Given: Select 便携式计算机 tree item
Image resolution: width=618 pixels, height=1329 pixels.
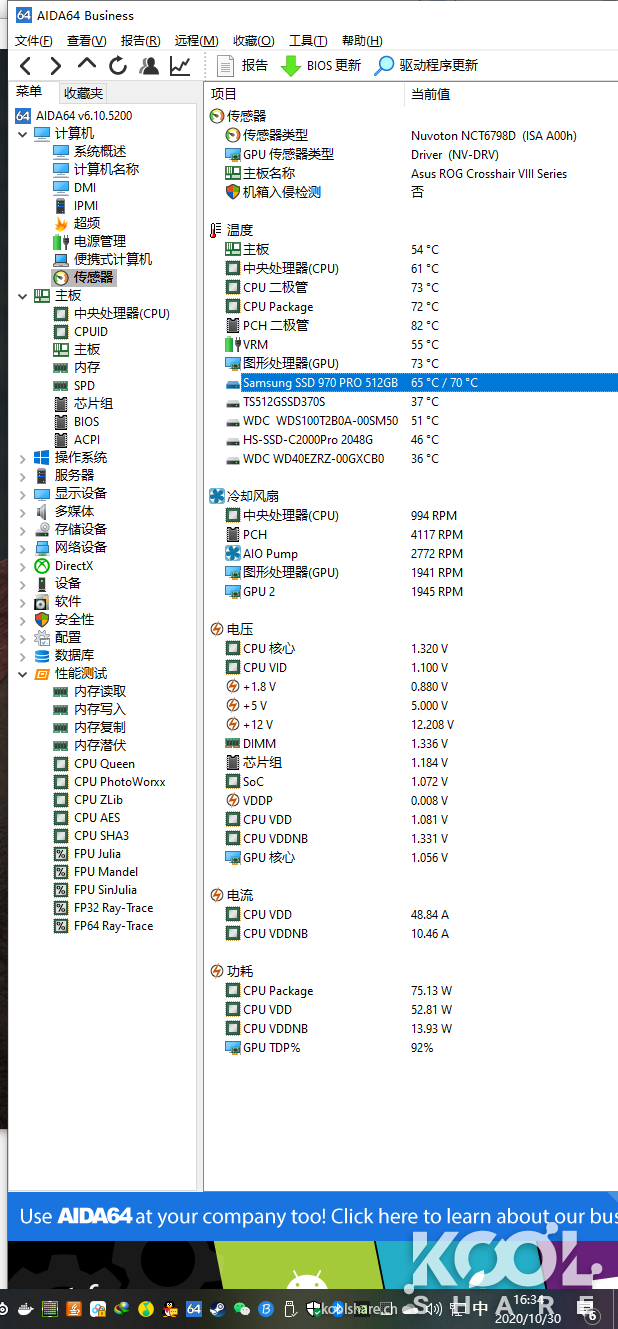Looking at the screenshot, I should 113,259.
